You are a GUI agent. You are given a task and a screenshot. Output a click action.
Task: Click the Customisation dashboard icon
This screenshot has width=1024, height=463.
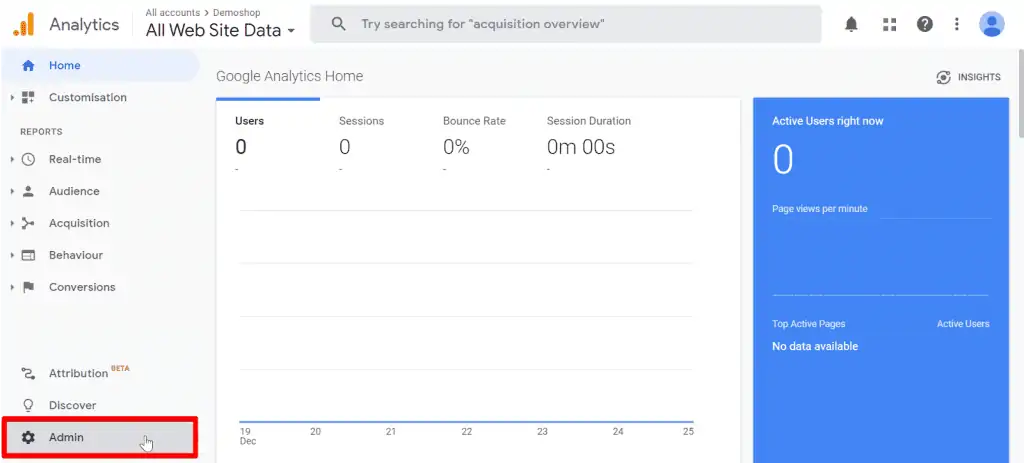(x=28, y=97)
